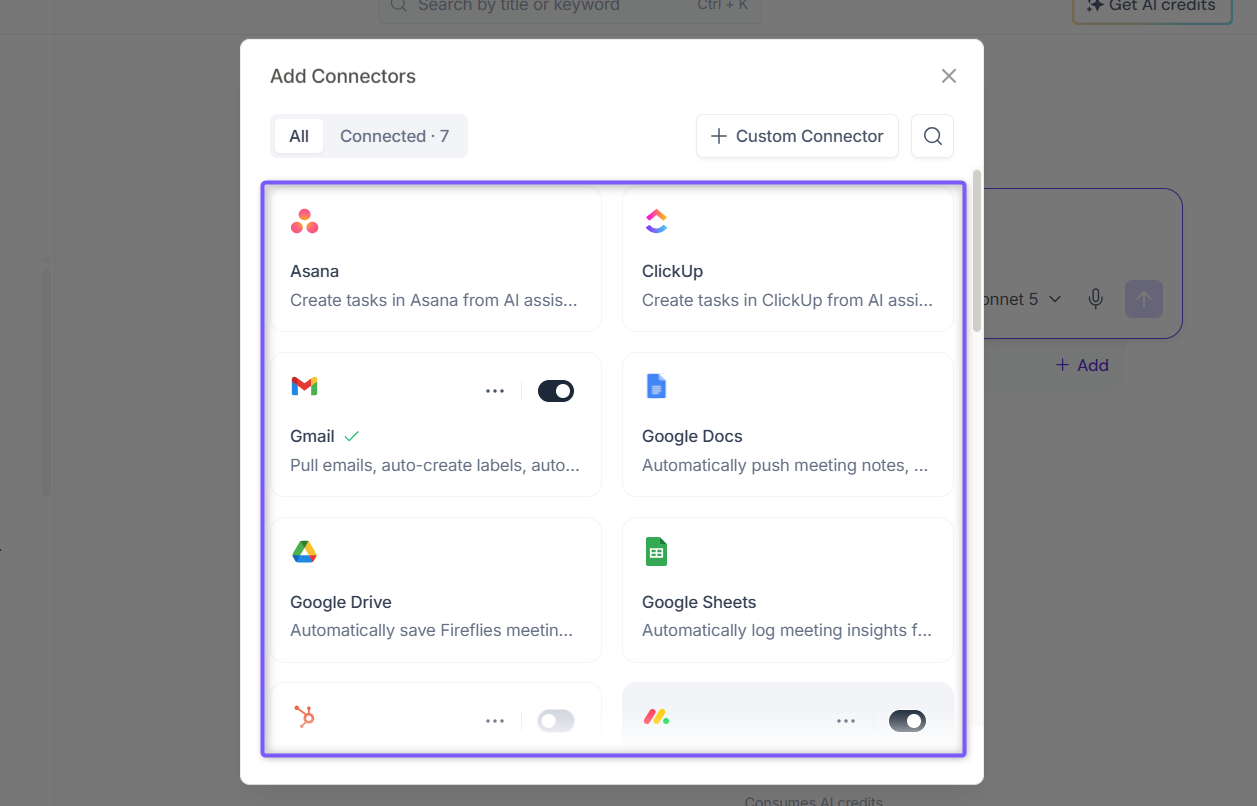This screenshot has width=1257, height=806.
Task: Click the Custom Connector button
Action: coord(797,136)
